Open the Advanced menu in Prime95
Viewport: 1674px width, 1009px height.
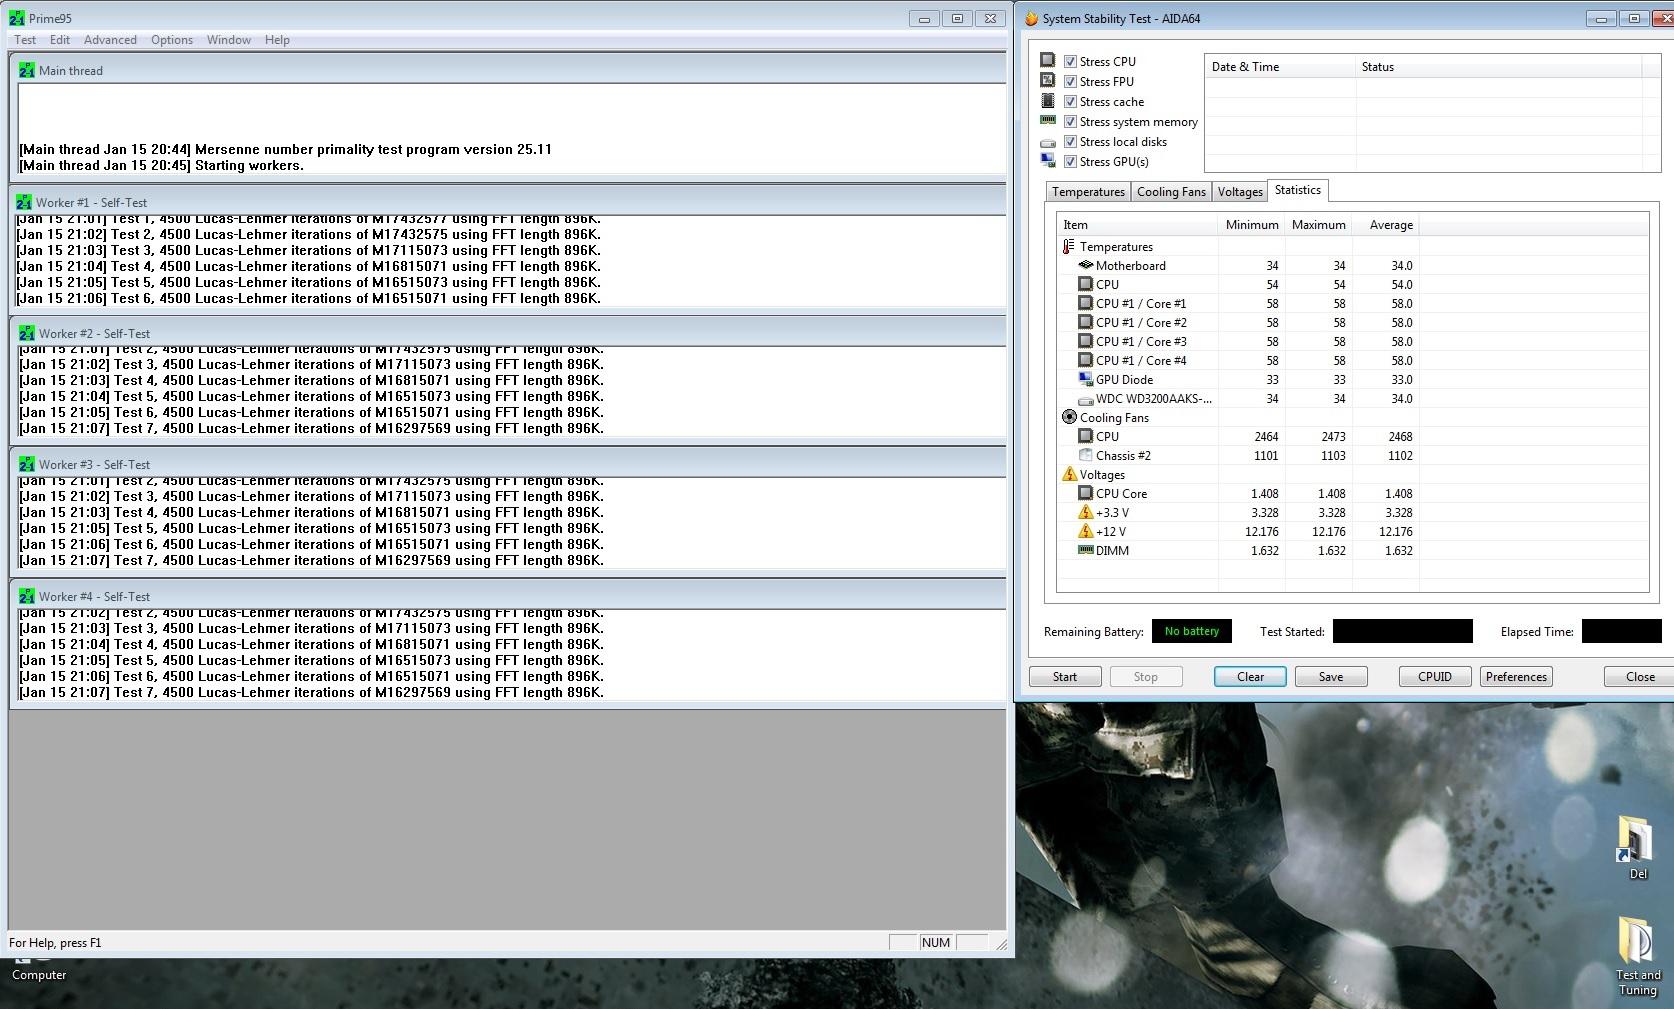coord(110,40)
